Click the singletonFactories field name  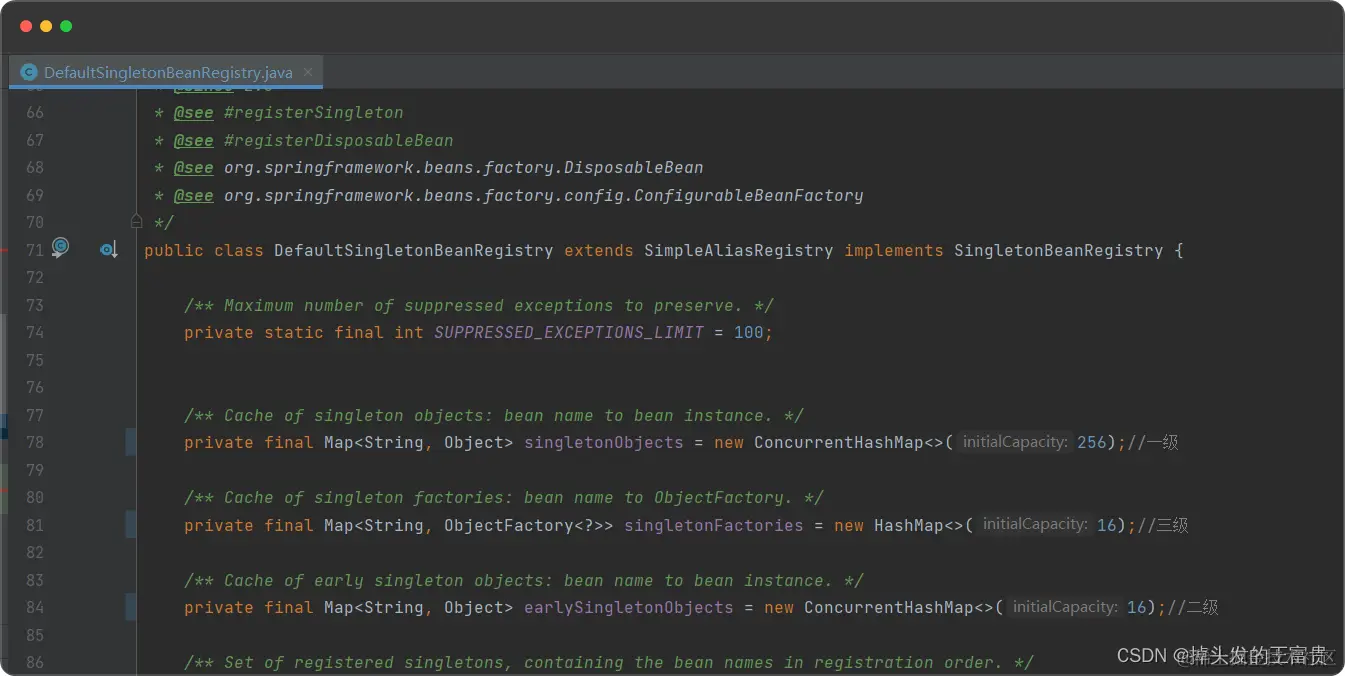[713, 525]
